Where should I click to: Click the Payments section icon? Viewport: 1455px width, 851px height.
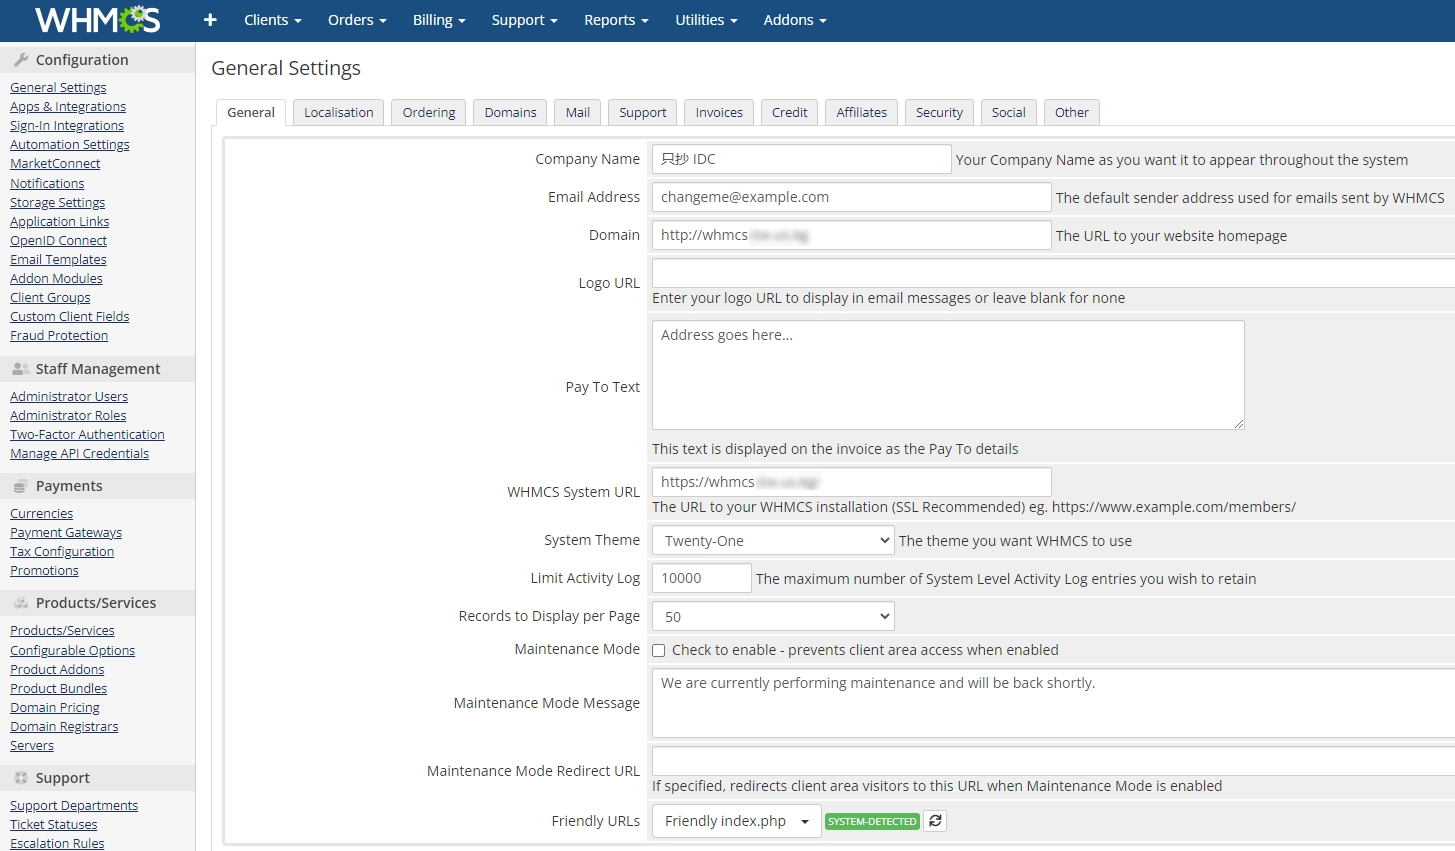point(21,486)
